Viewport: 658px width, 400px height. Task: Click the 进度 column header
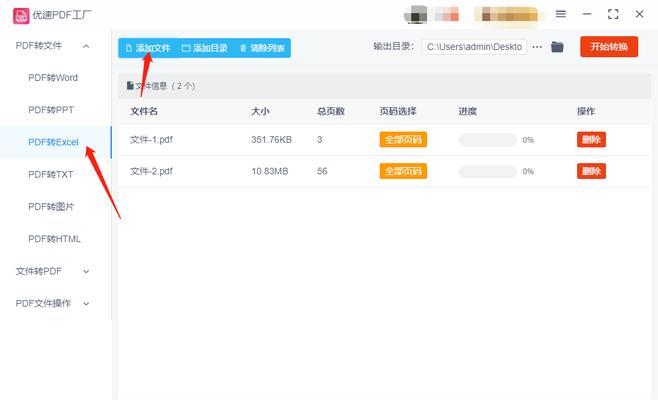click(467, 111)
